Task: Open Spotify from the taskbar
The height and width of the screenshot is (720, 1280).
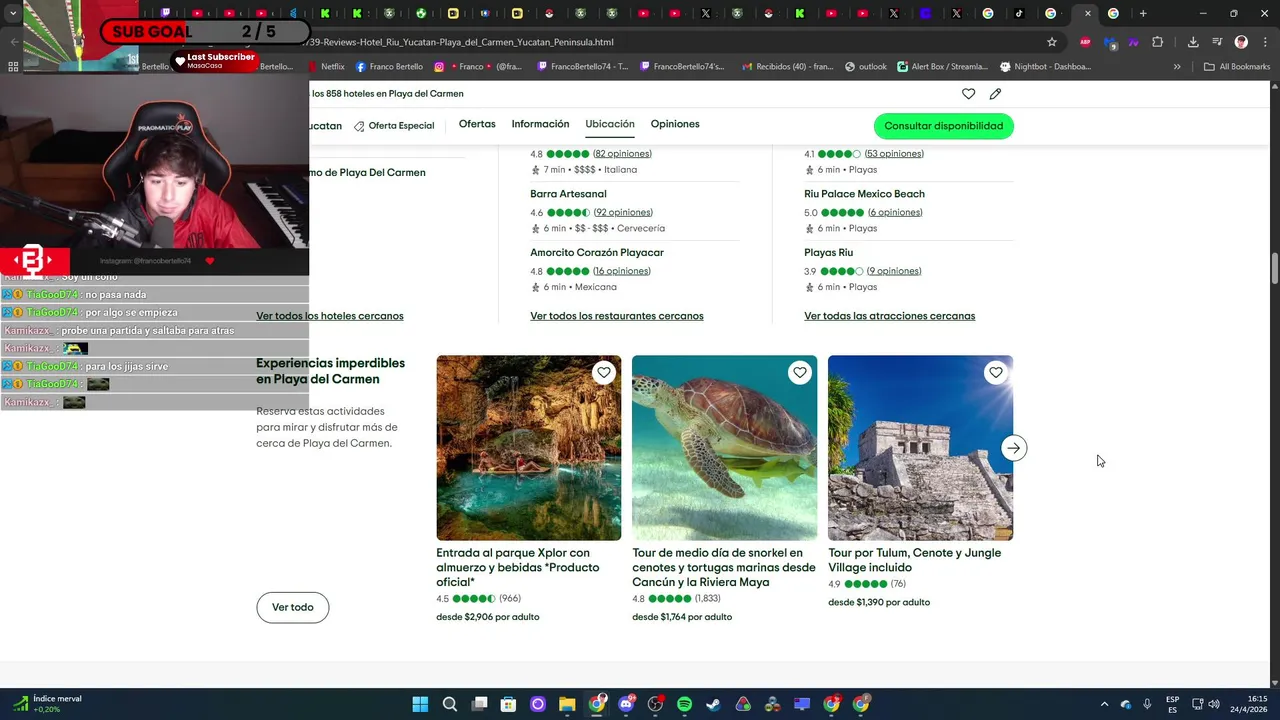Action: 684,704
